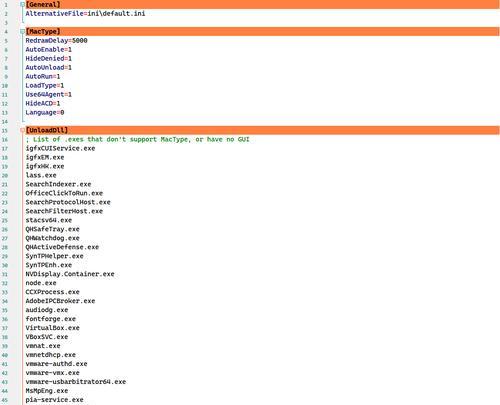The image size is (500, 405).
Task: Click line number 45 in the gutter
Action: pyautogui.click(x=5, y=400)
